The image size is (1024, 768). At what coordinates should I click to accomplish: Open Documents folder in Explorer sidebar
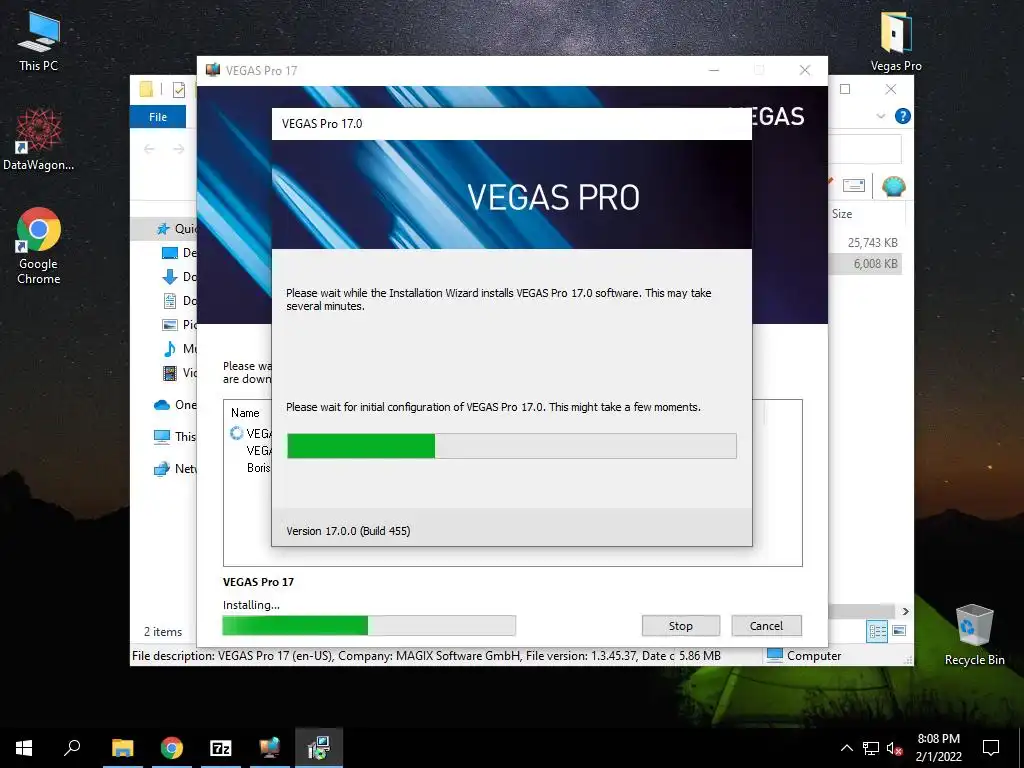[179, 301]
